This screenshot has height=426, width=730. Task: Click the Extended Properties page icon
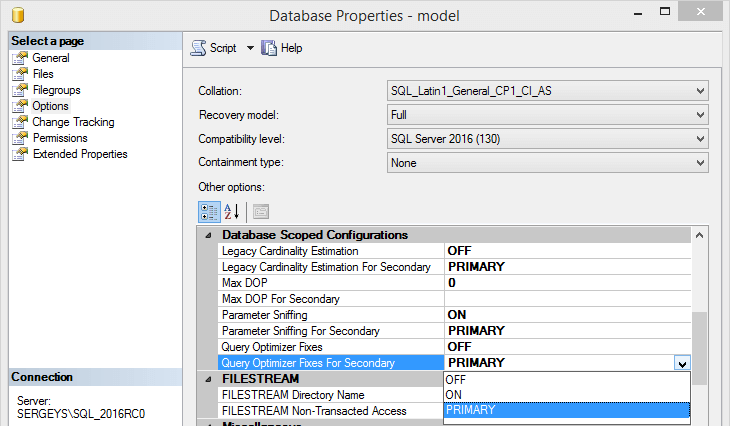point(20,154)
